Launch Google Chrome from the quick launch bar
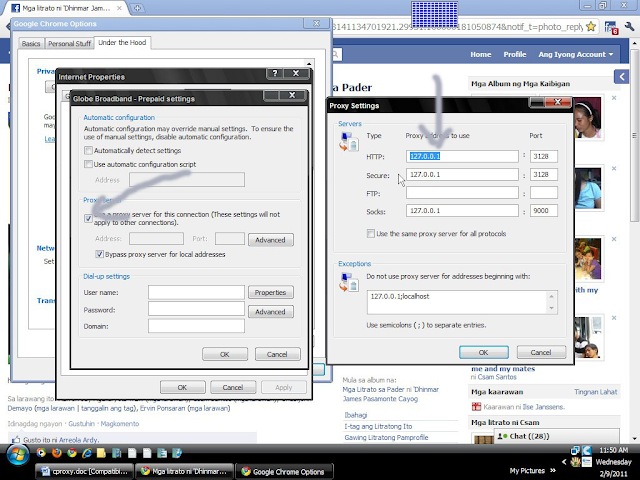Image resolution: width=640 pixels, height=480 pixels. (72, 453)
